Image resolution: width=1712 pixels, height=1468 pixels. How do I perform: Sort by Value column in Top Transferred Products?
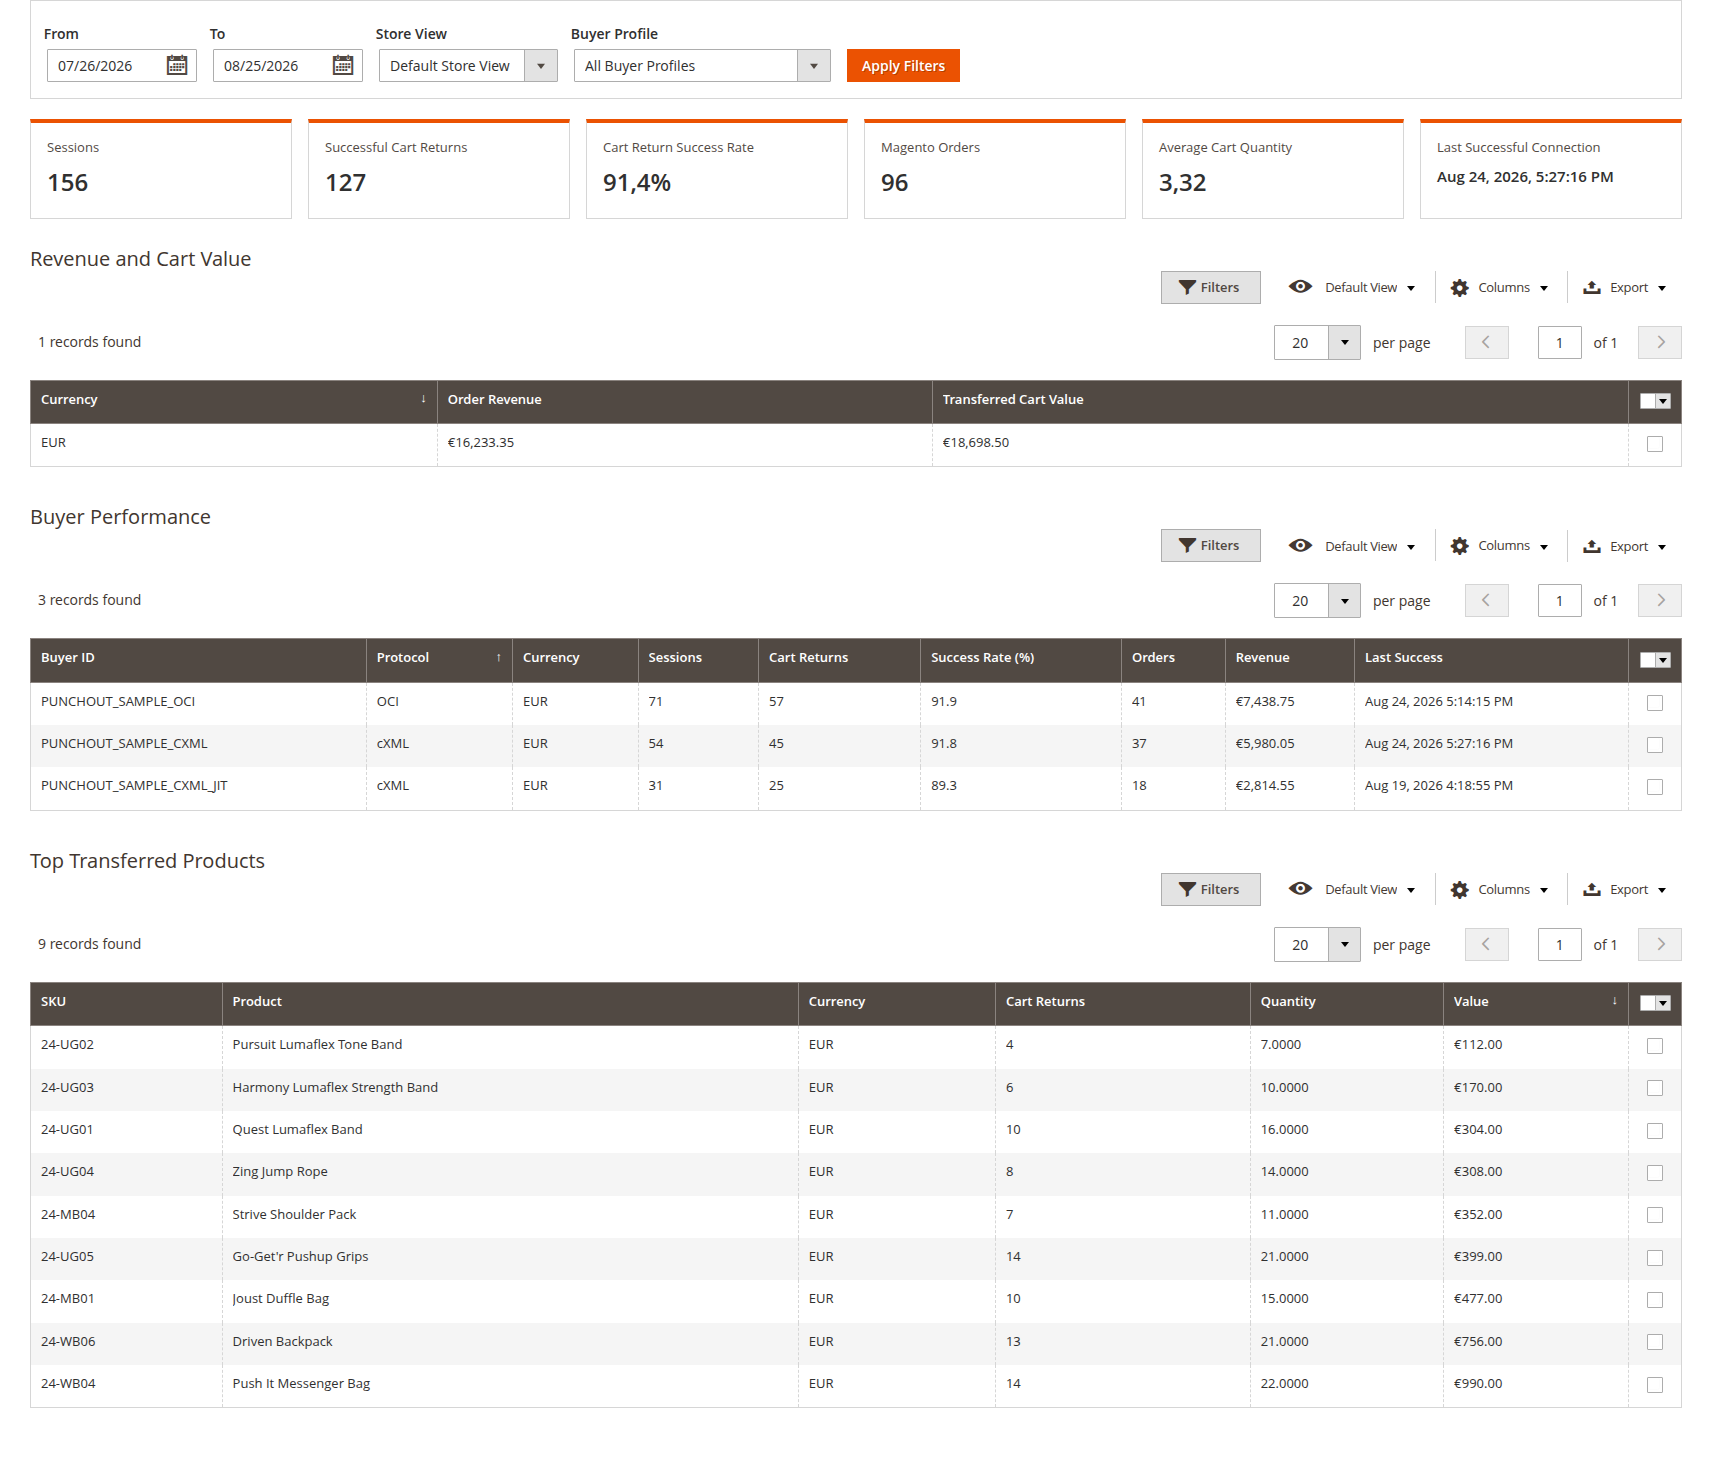point(1535,1002)
